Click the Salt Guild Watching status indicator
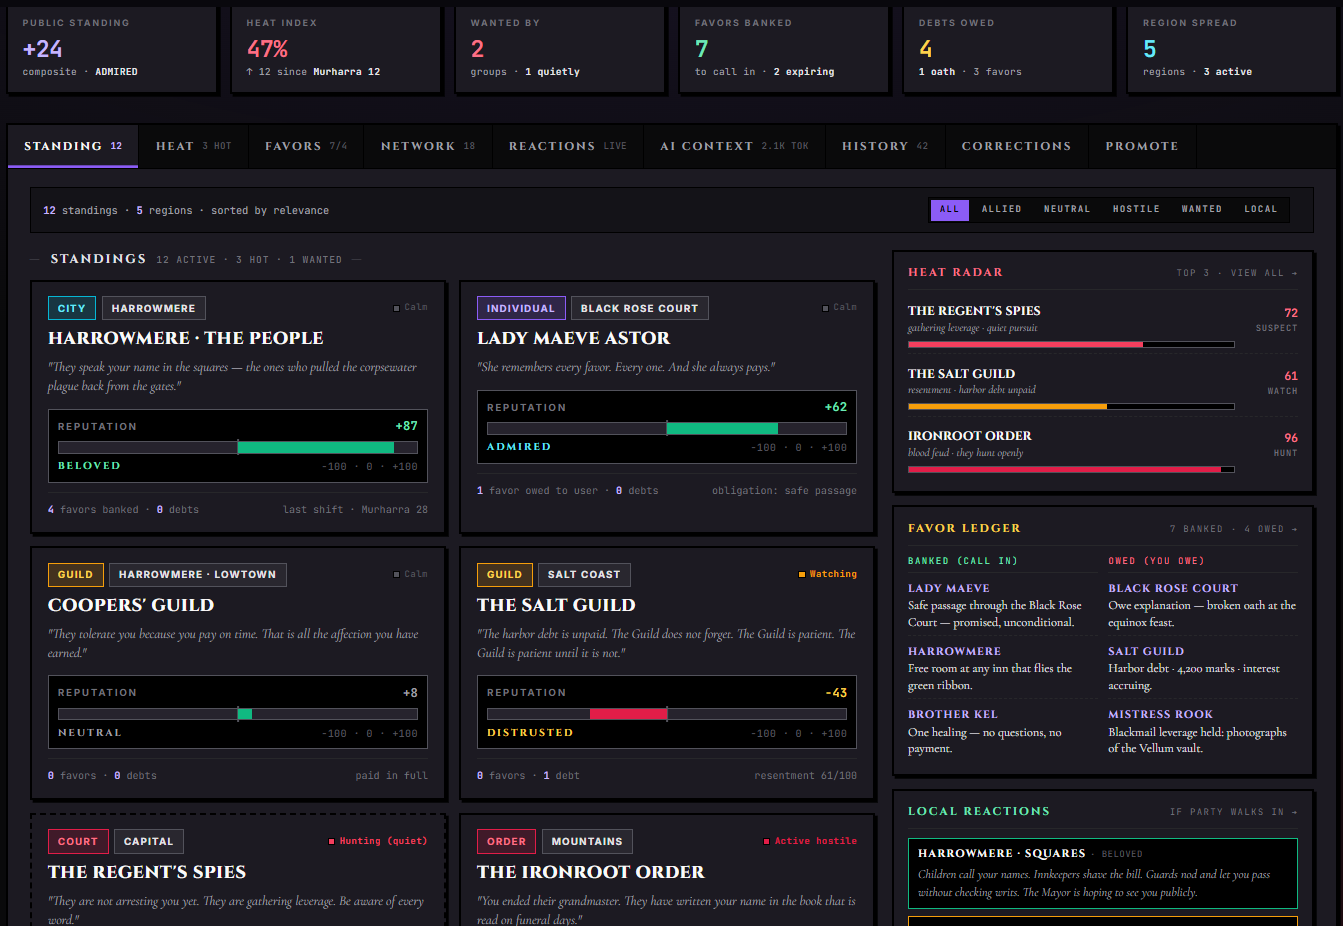This screenshot has width=1343, height=926. point(827,574)
